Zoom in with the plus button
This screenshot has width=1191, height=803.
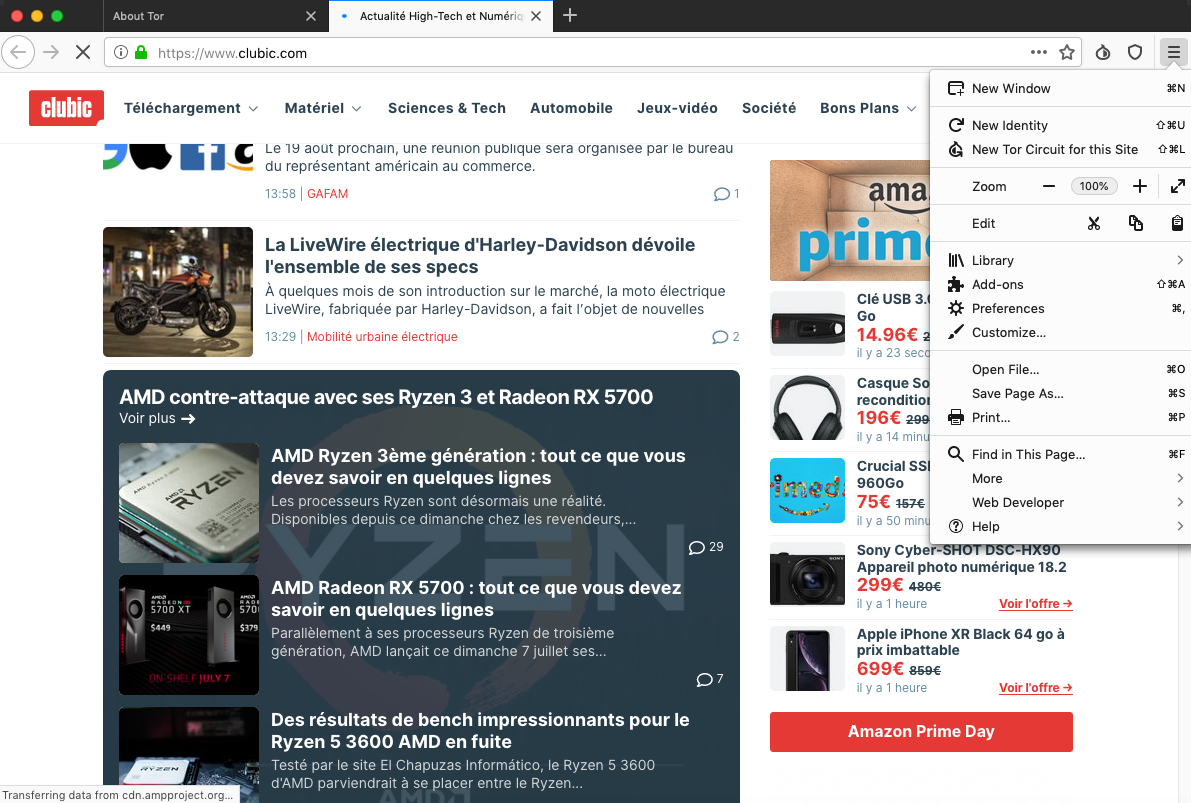(1139, 186)
